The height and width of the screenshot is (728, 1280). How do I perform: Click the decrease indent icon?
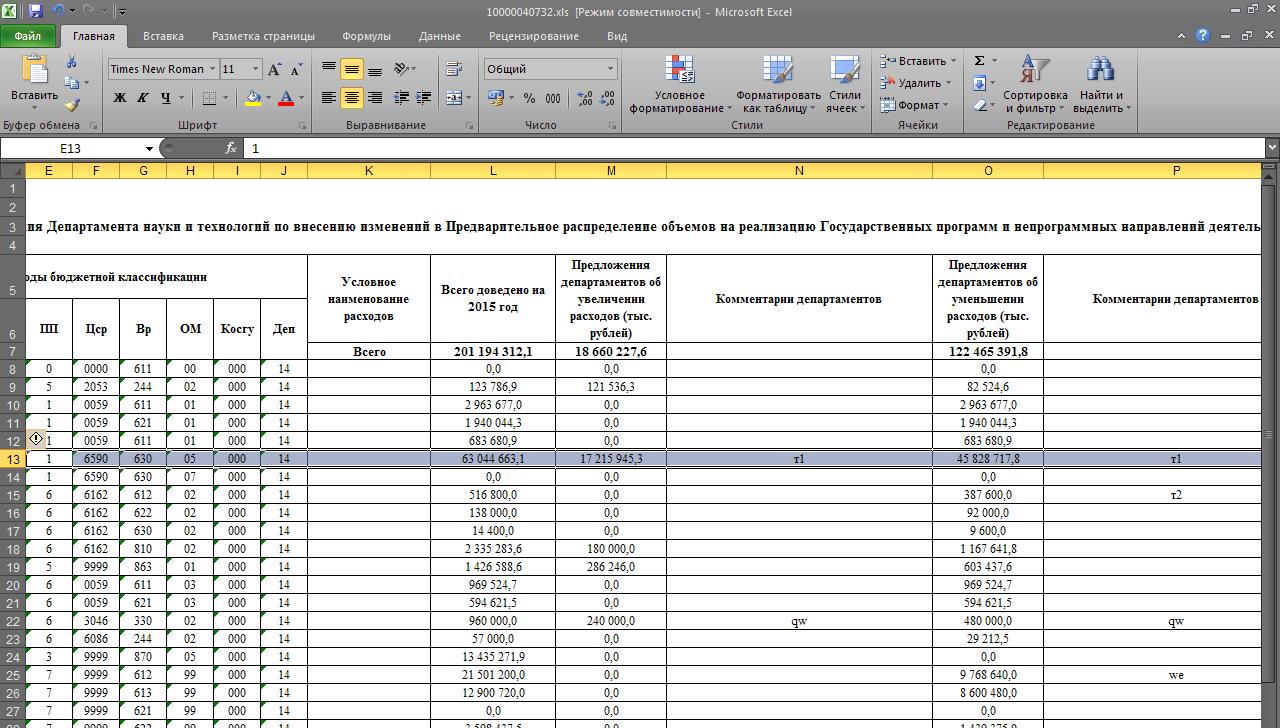click(402, 97)
